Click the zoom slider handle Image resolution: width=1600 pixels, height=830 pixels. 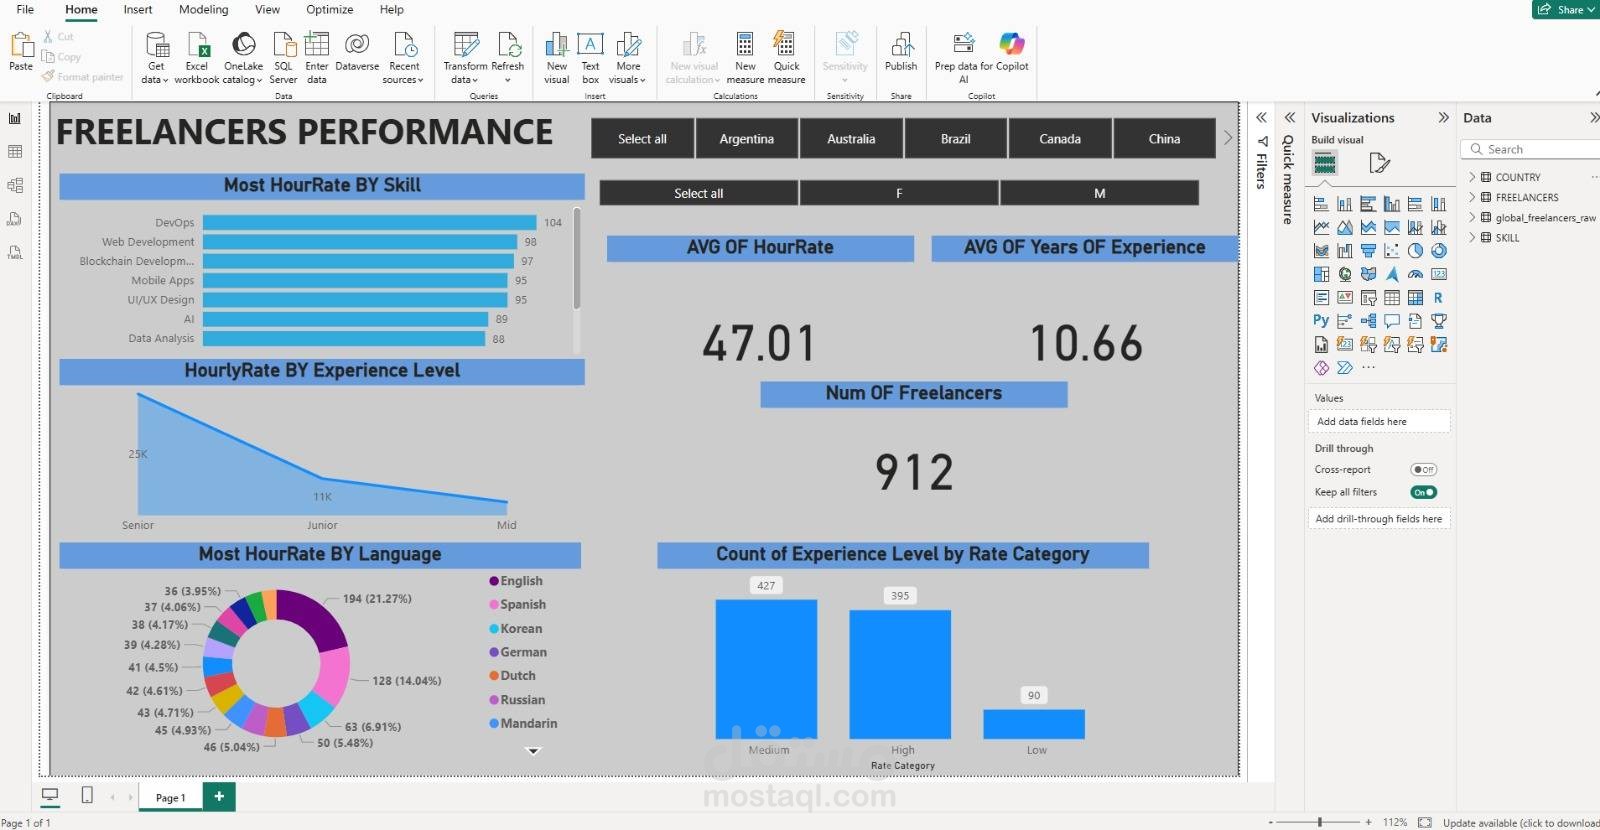[1320, 822]
